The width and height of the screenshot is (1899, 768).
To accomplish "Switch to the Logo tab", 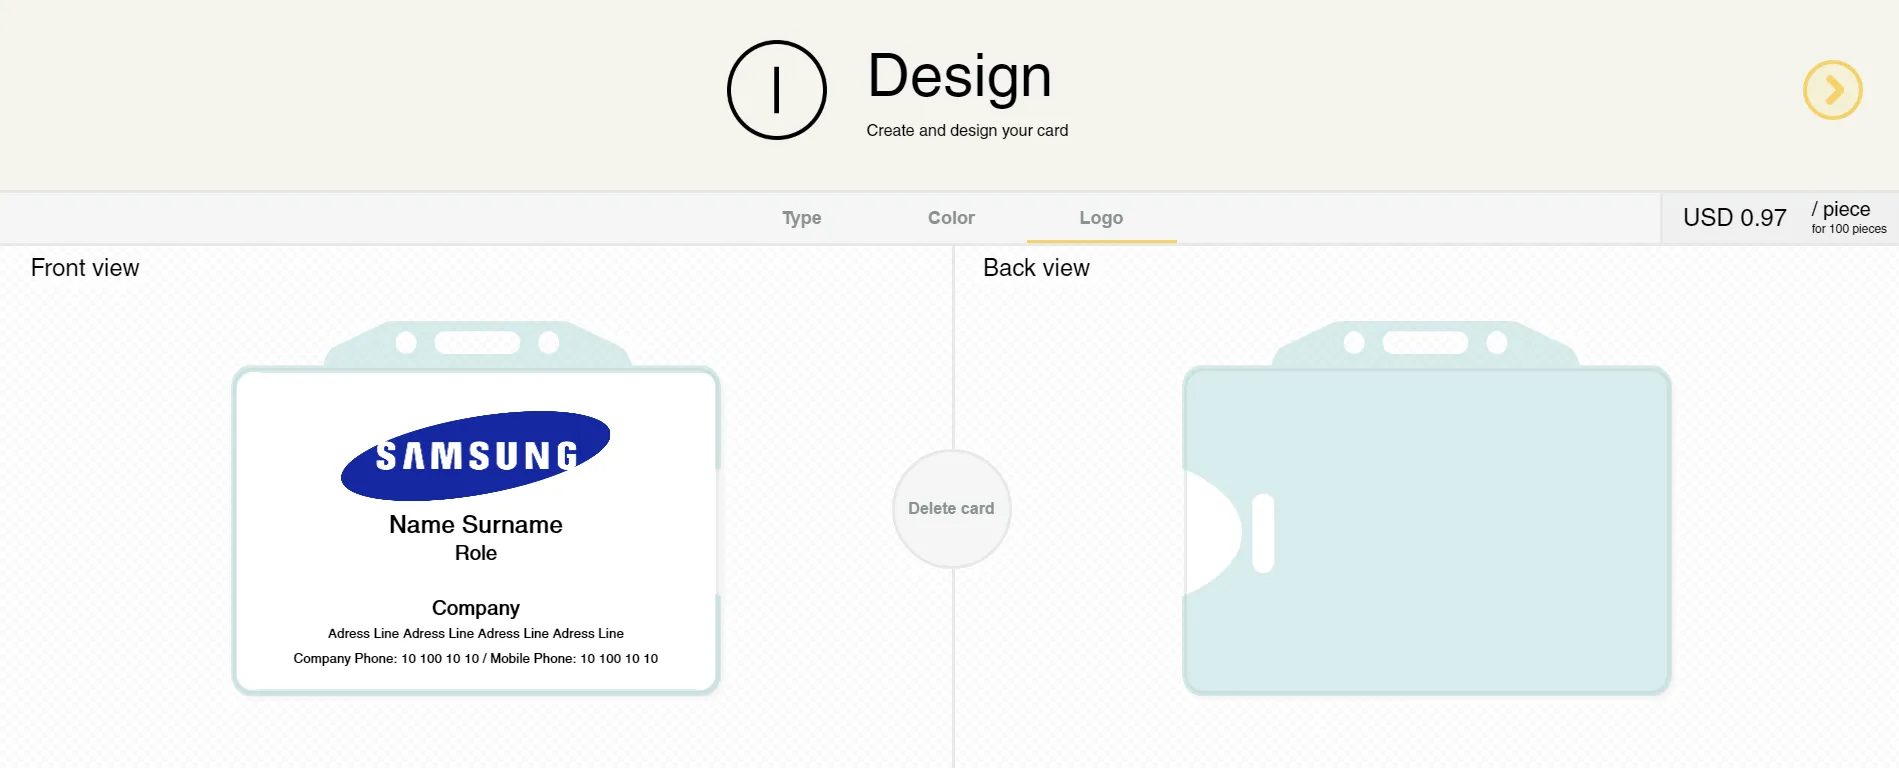I will pyautogui.click(x=1101, y=218).
